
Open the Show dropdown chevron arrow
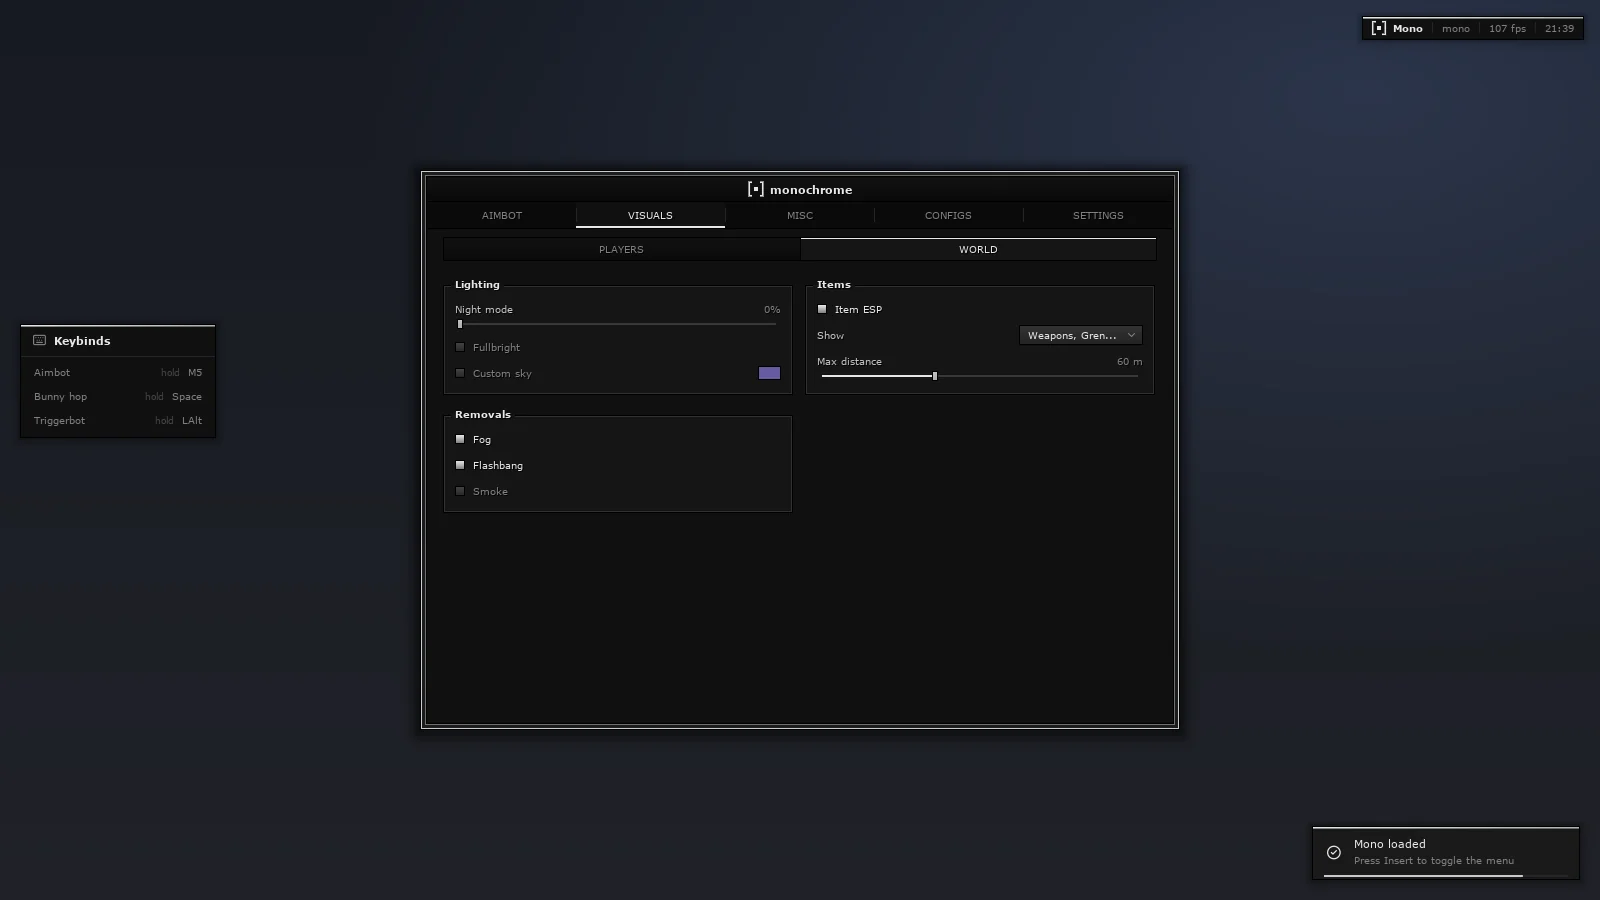(1131, 335)
